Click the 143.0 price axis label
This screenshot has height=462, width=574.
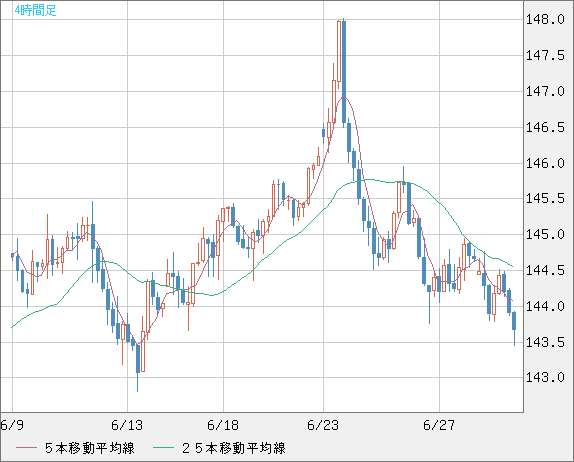click(x=545, y=377)
